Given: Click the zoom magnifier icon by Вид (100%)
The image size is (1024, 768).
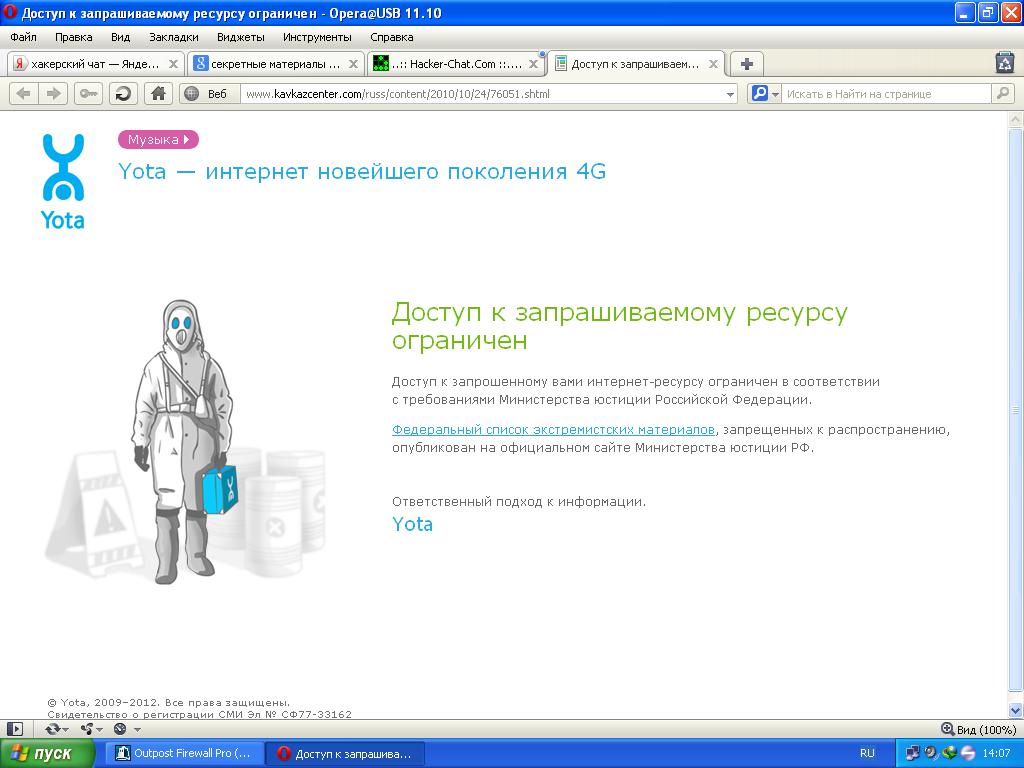Looking at the screenshot, I should click(947, 729).
